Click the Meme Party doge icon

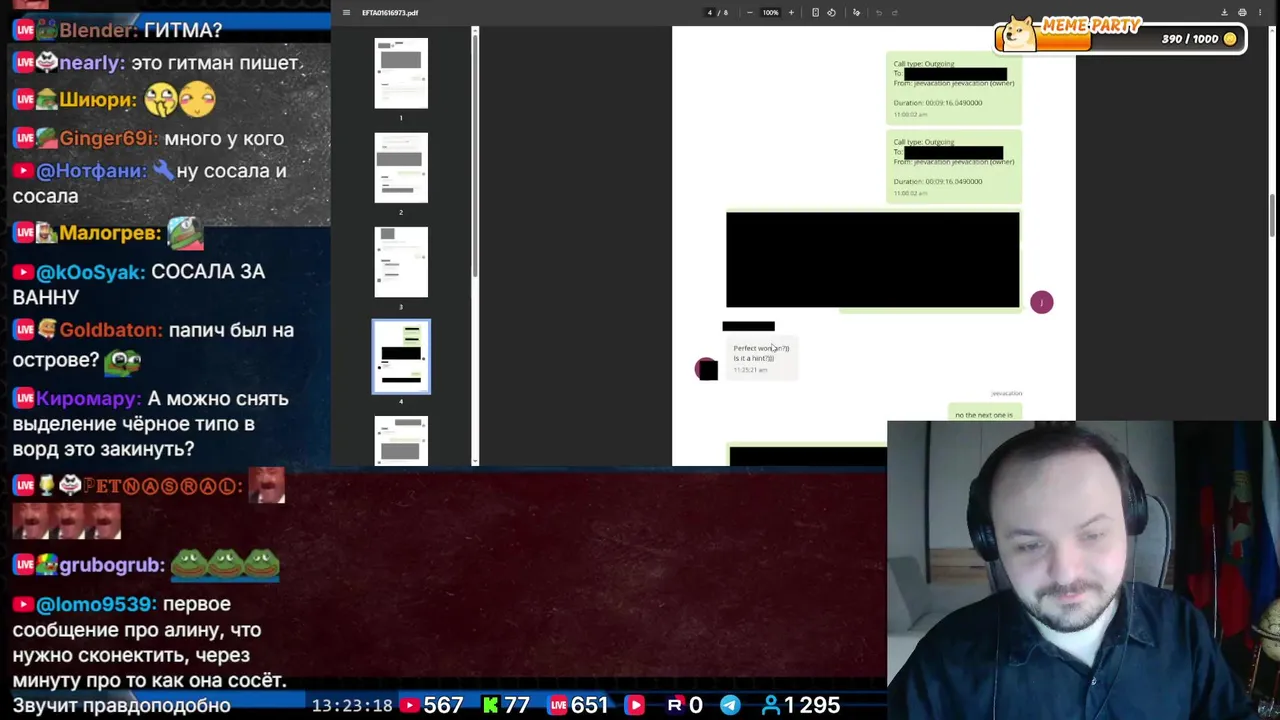click(x=1018, y=33)
